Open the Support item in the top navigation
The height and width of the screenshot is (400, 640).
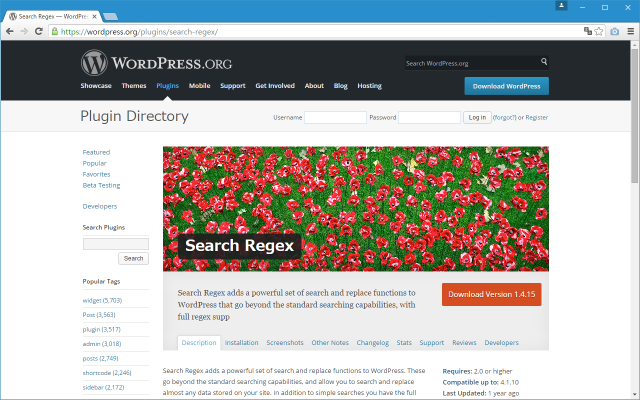(x=233, y=86)
